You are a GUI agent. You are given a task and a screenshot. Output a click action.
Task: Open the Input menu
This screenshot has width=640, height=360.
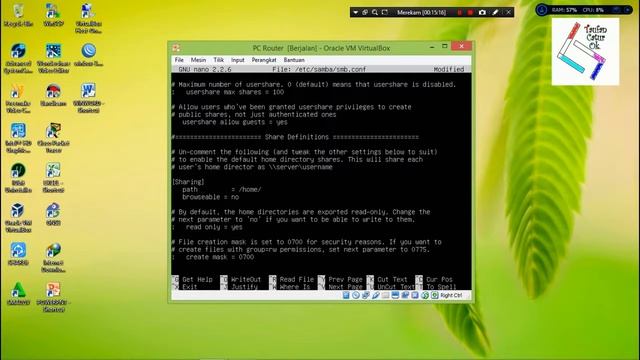[238, 60]
